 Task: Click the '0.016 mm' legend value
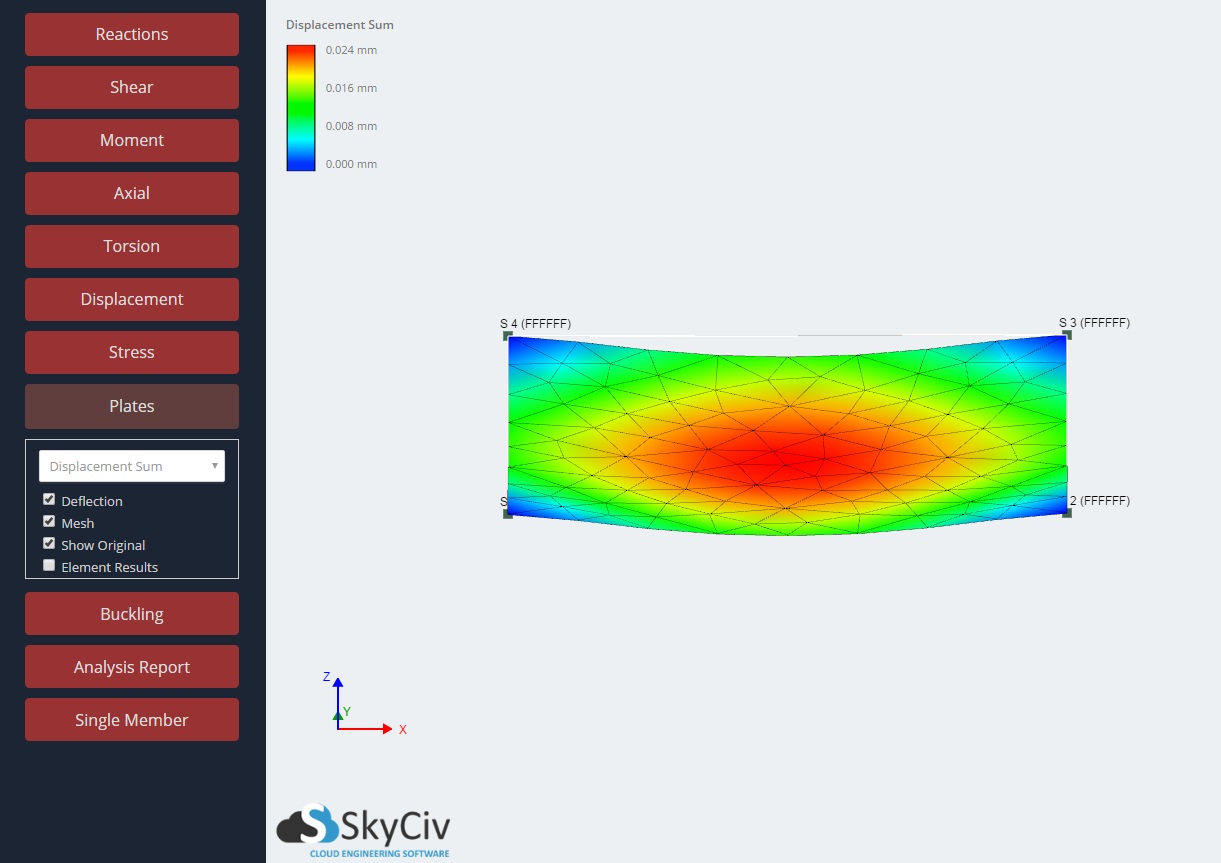click(x=352, y=88)
